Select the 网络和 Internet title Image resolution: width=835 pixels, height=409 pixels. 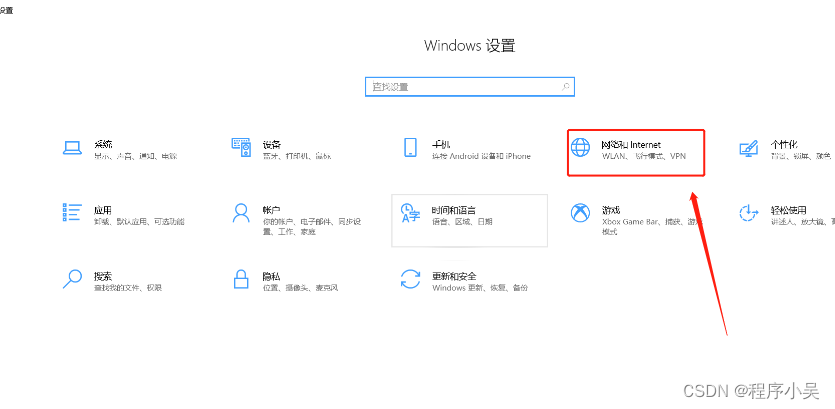pyautogui.click(x=631, y=144)
